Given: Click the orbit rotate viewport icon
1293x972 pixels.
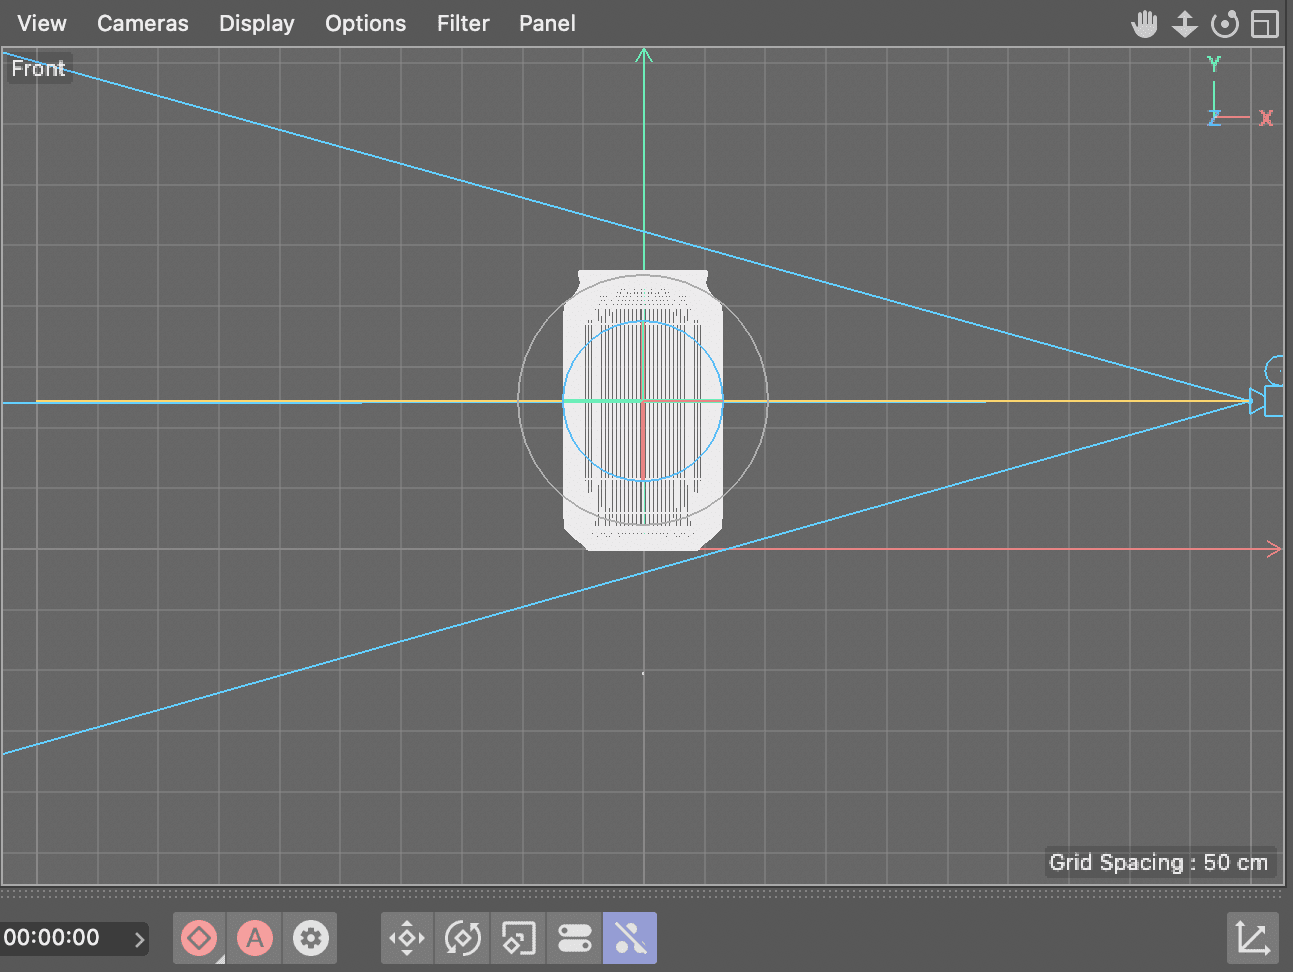Looking at the screenshot, I should point(1225,24).
